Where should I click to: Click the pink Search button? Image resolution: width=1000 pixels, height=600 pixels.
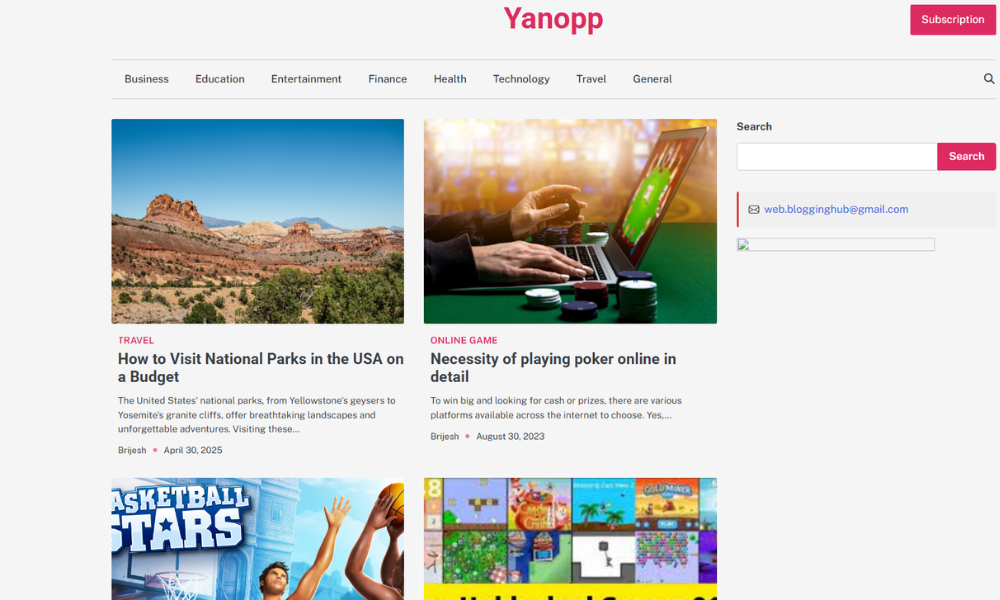click(x=966, y=156)
